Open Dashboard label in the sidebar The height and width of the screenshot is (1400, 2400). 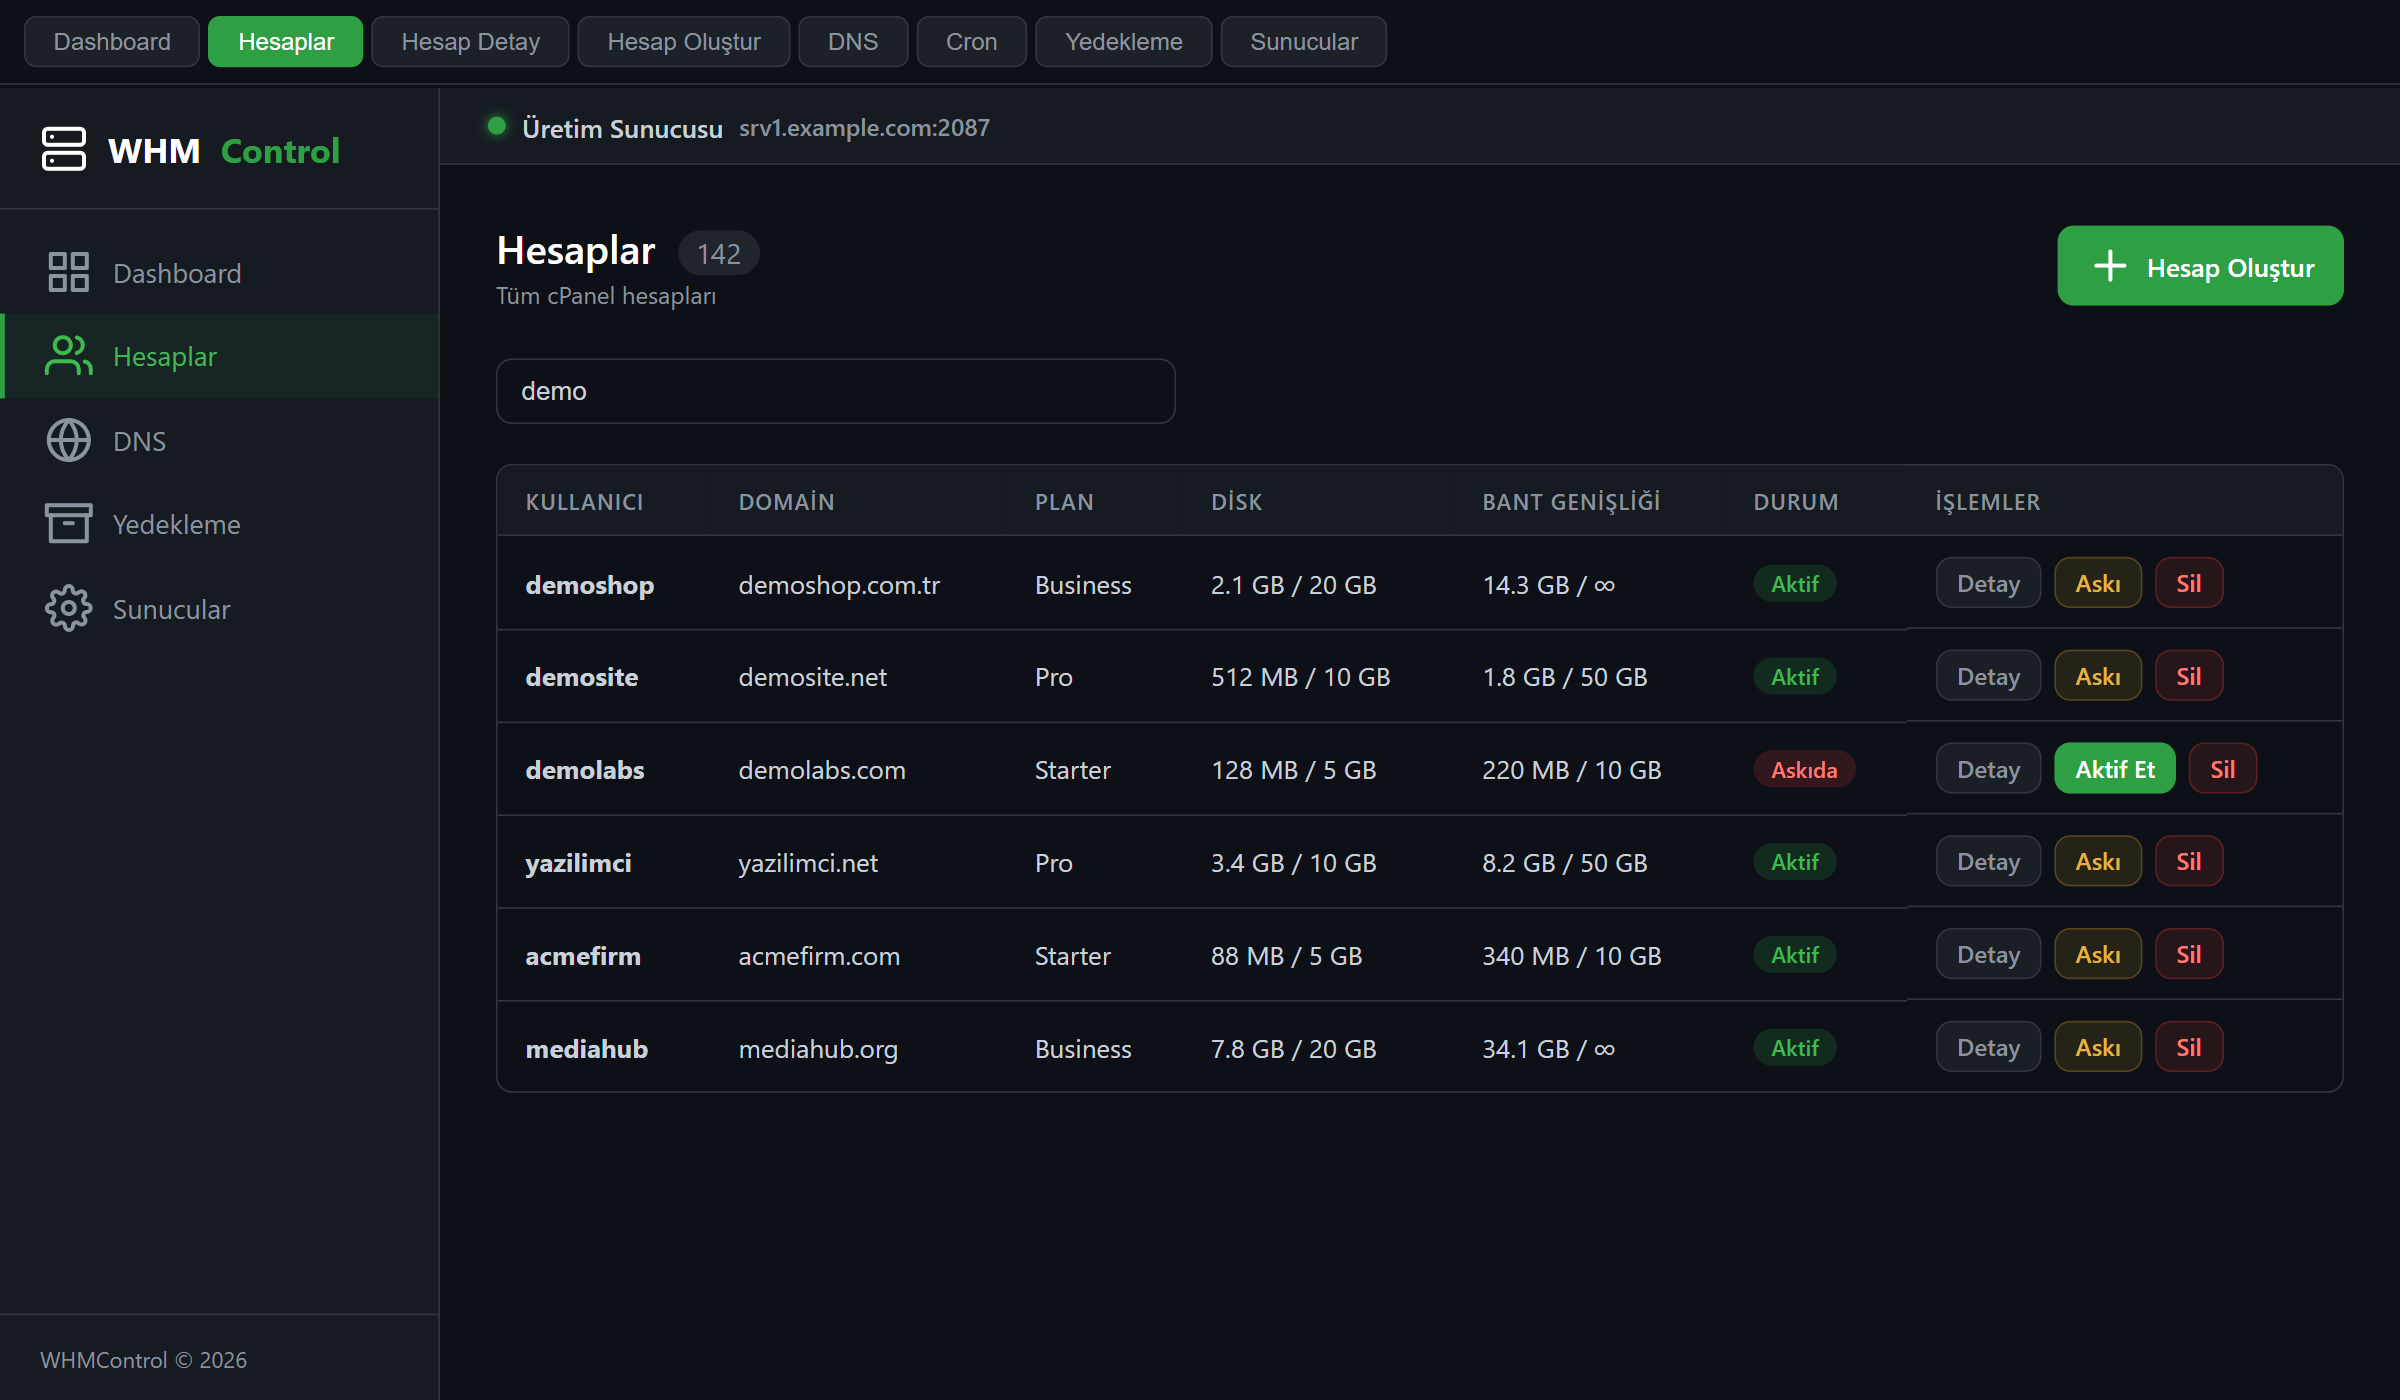[177, 273]
